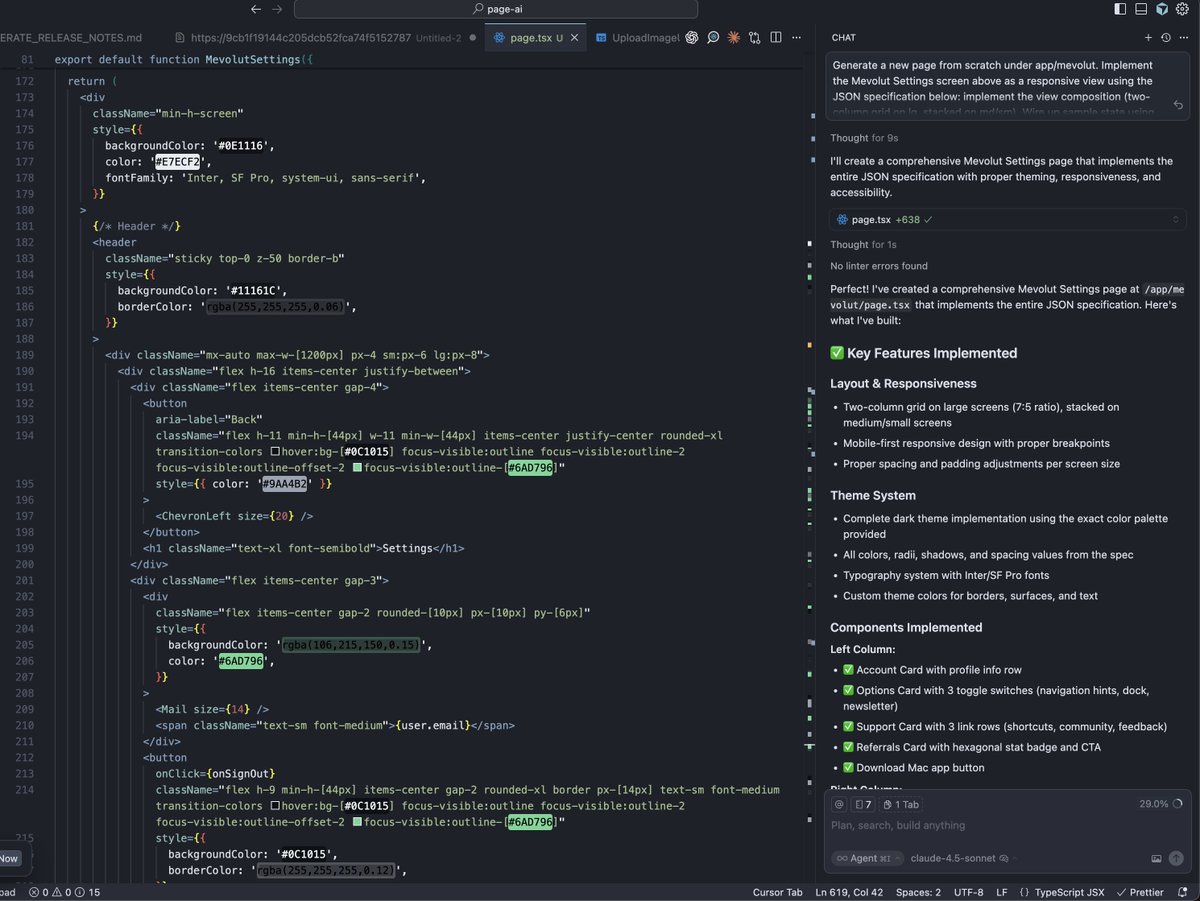Screen dimensions: 1200x901
Task: Click the chat search icon in editor toolbar
Action: tap(713, 37)
